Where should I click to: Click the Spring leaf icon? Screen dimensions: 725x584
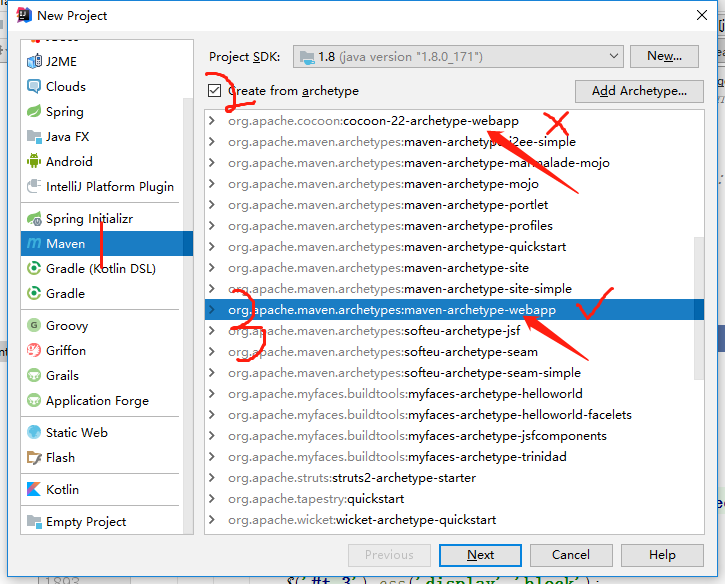34,111
